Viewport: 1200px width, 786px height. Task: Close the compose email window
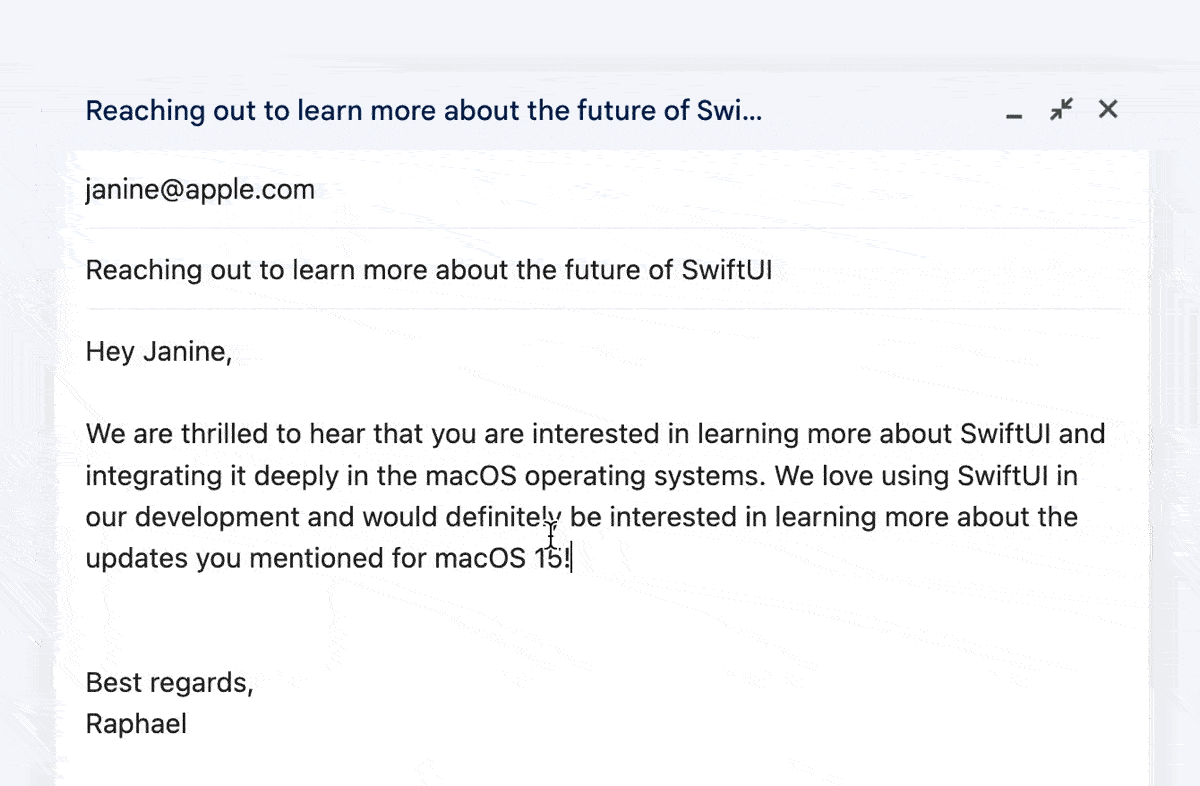click(1108, 109)
